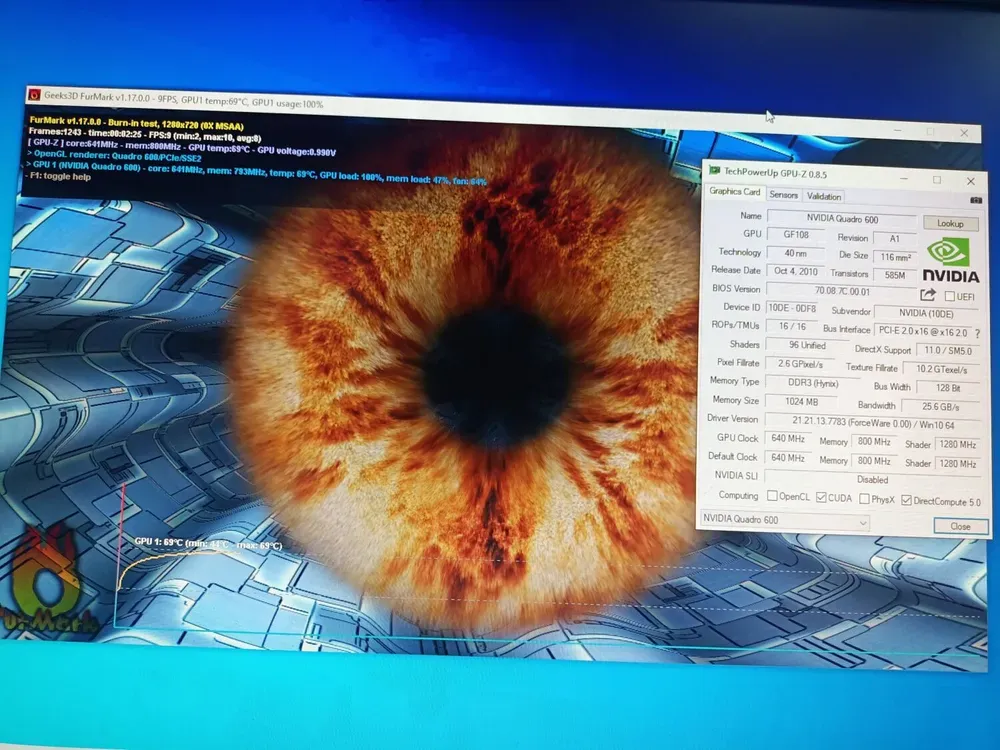Switch to the Sensors tab
This screenshot has height=750, width=1000.
[783, 195]
